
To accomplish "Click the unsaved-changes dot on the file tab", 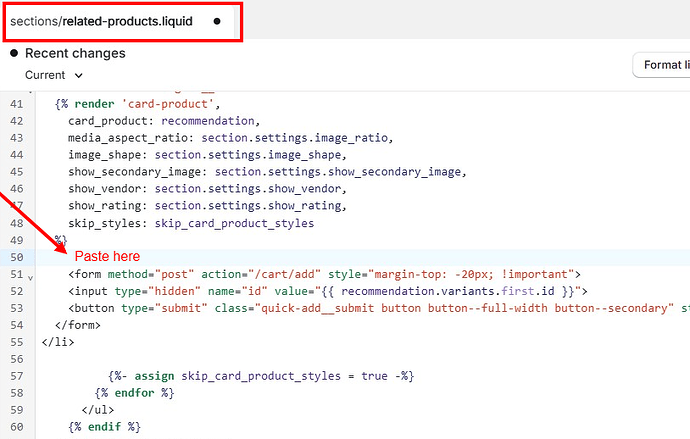I will pyautogui.click(x=217, y=21).
